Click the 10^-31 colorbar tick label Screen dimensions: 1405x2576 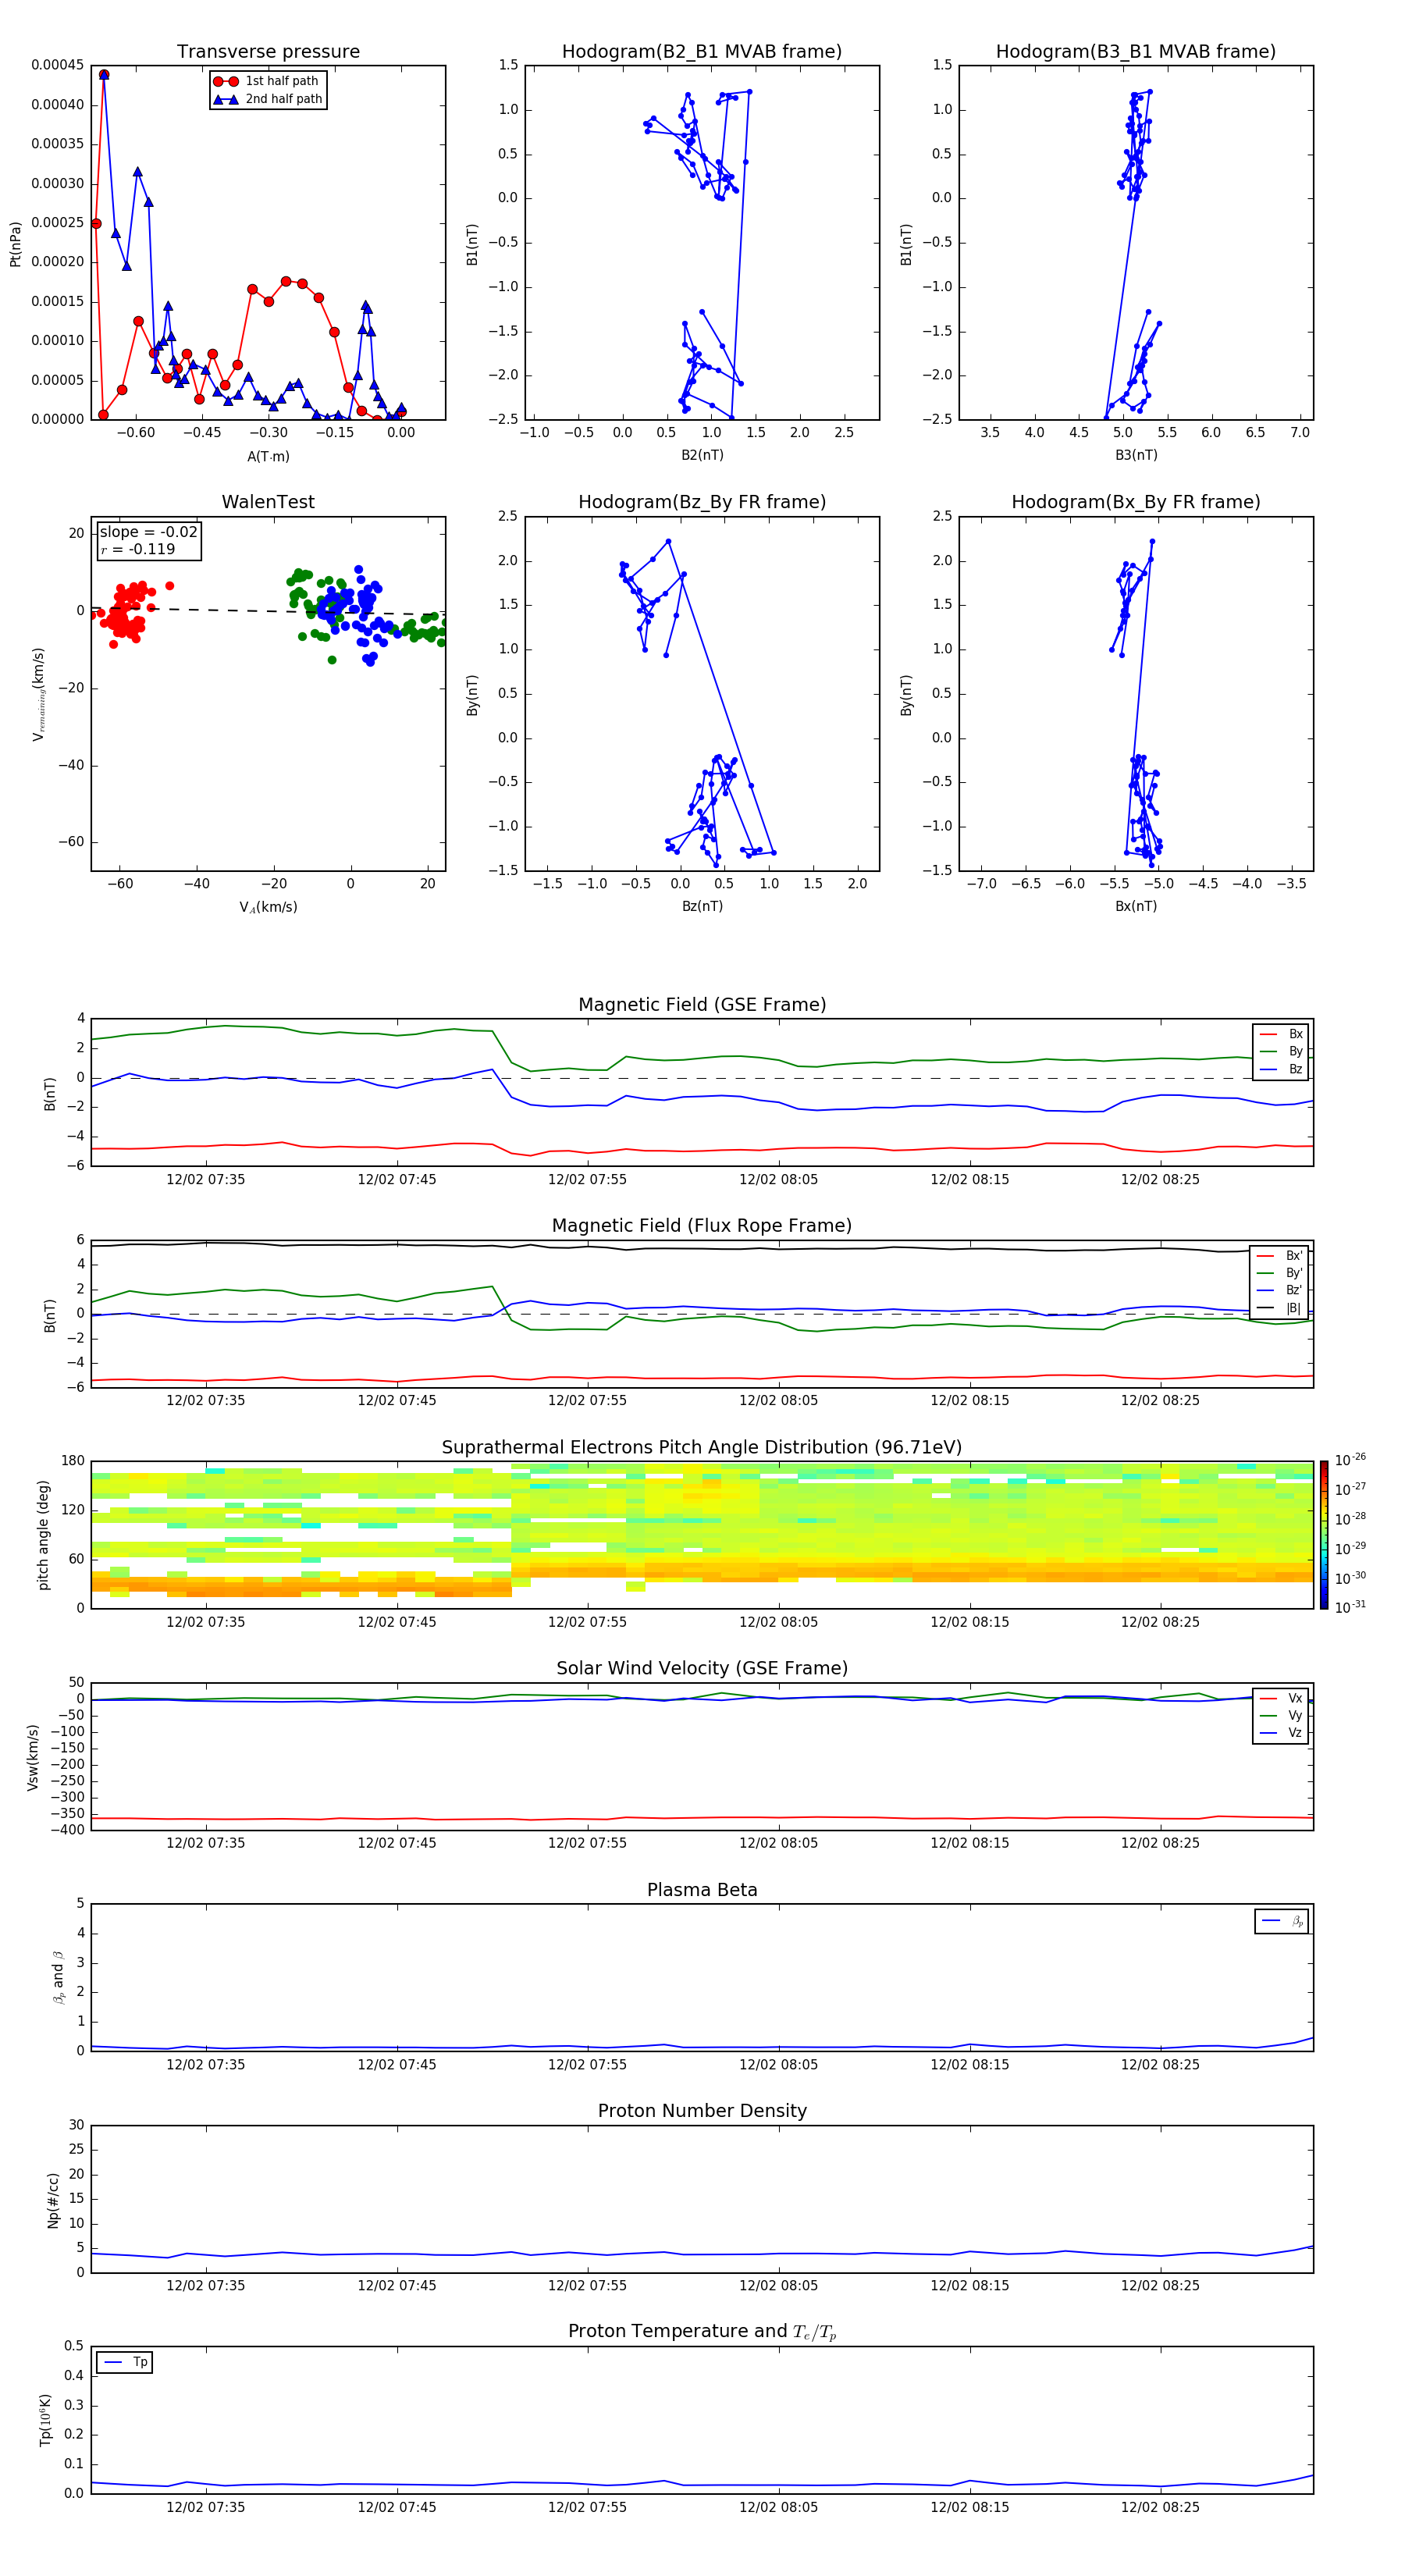(x=1350, y=1607)
